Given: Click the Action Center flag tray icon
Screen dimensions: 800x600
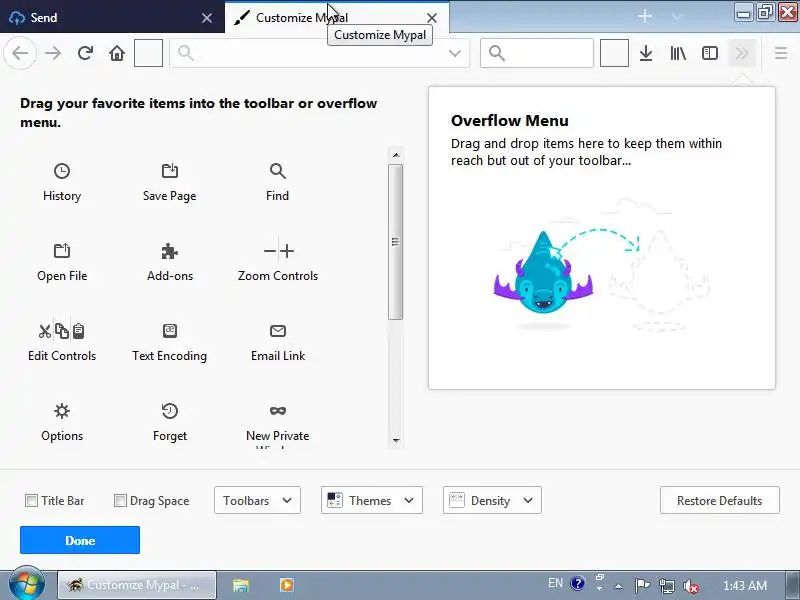Looking at the screenshot, I should 642,585.
